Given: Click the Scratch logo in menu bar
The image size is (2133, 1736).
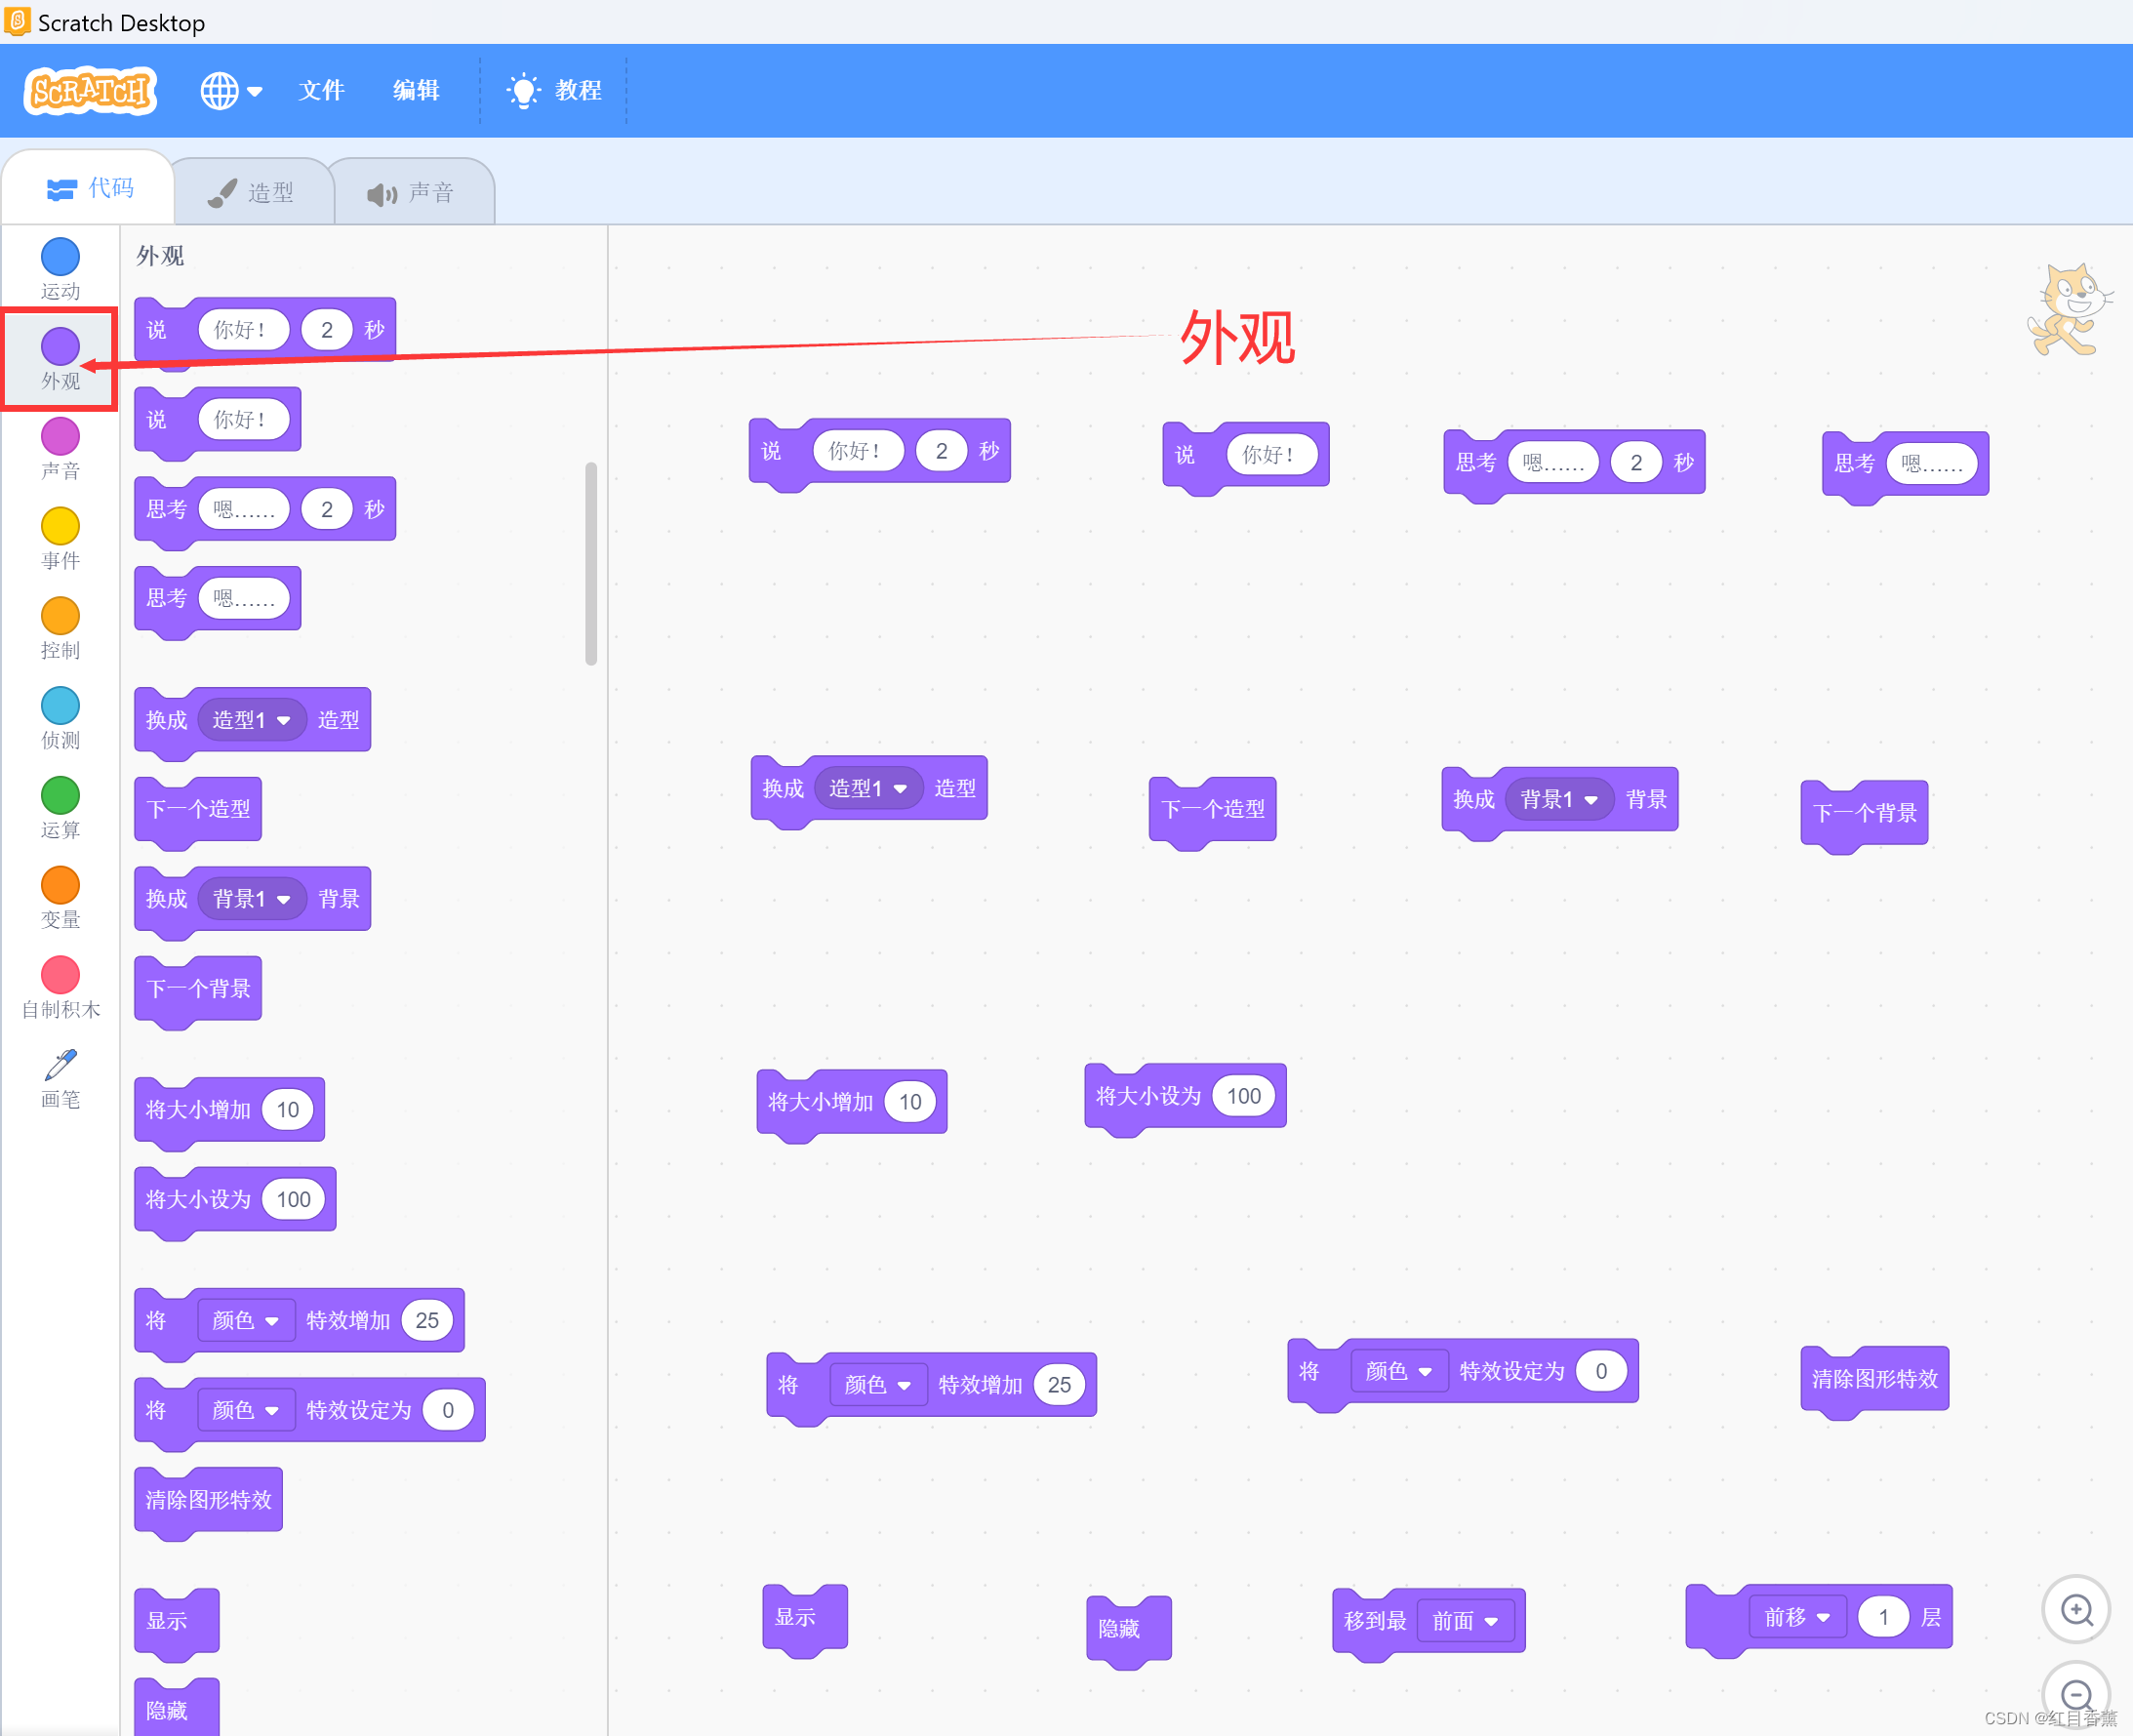Looking at the screenshot, I should [90, 91].
